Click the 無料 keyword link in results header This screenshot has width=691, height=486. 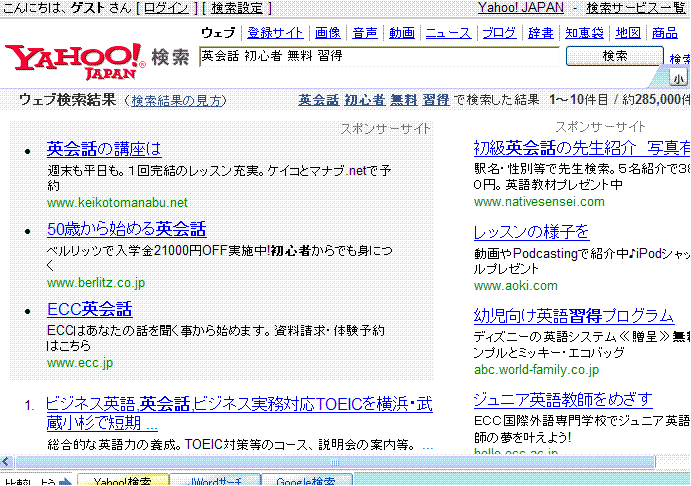click(404, 100)
